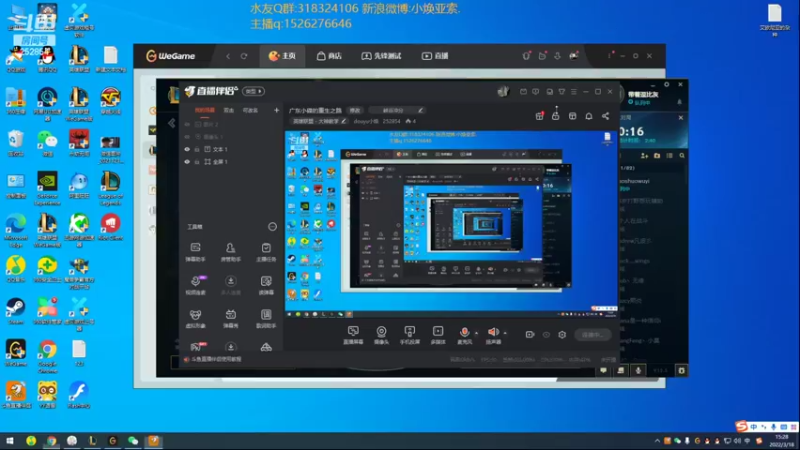Open the WeGame pioneer test tab
Screen dimensions: 800x450
(381, 56)
